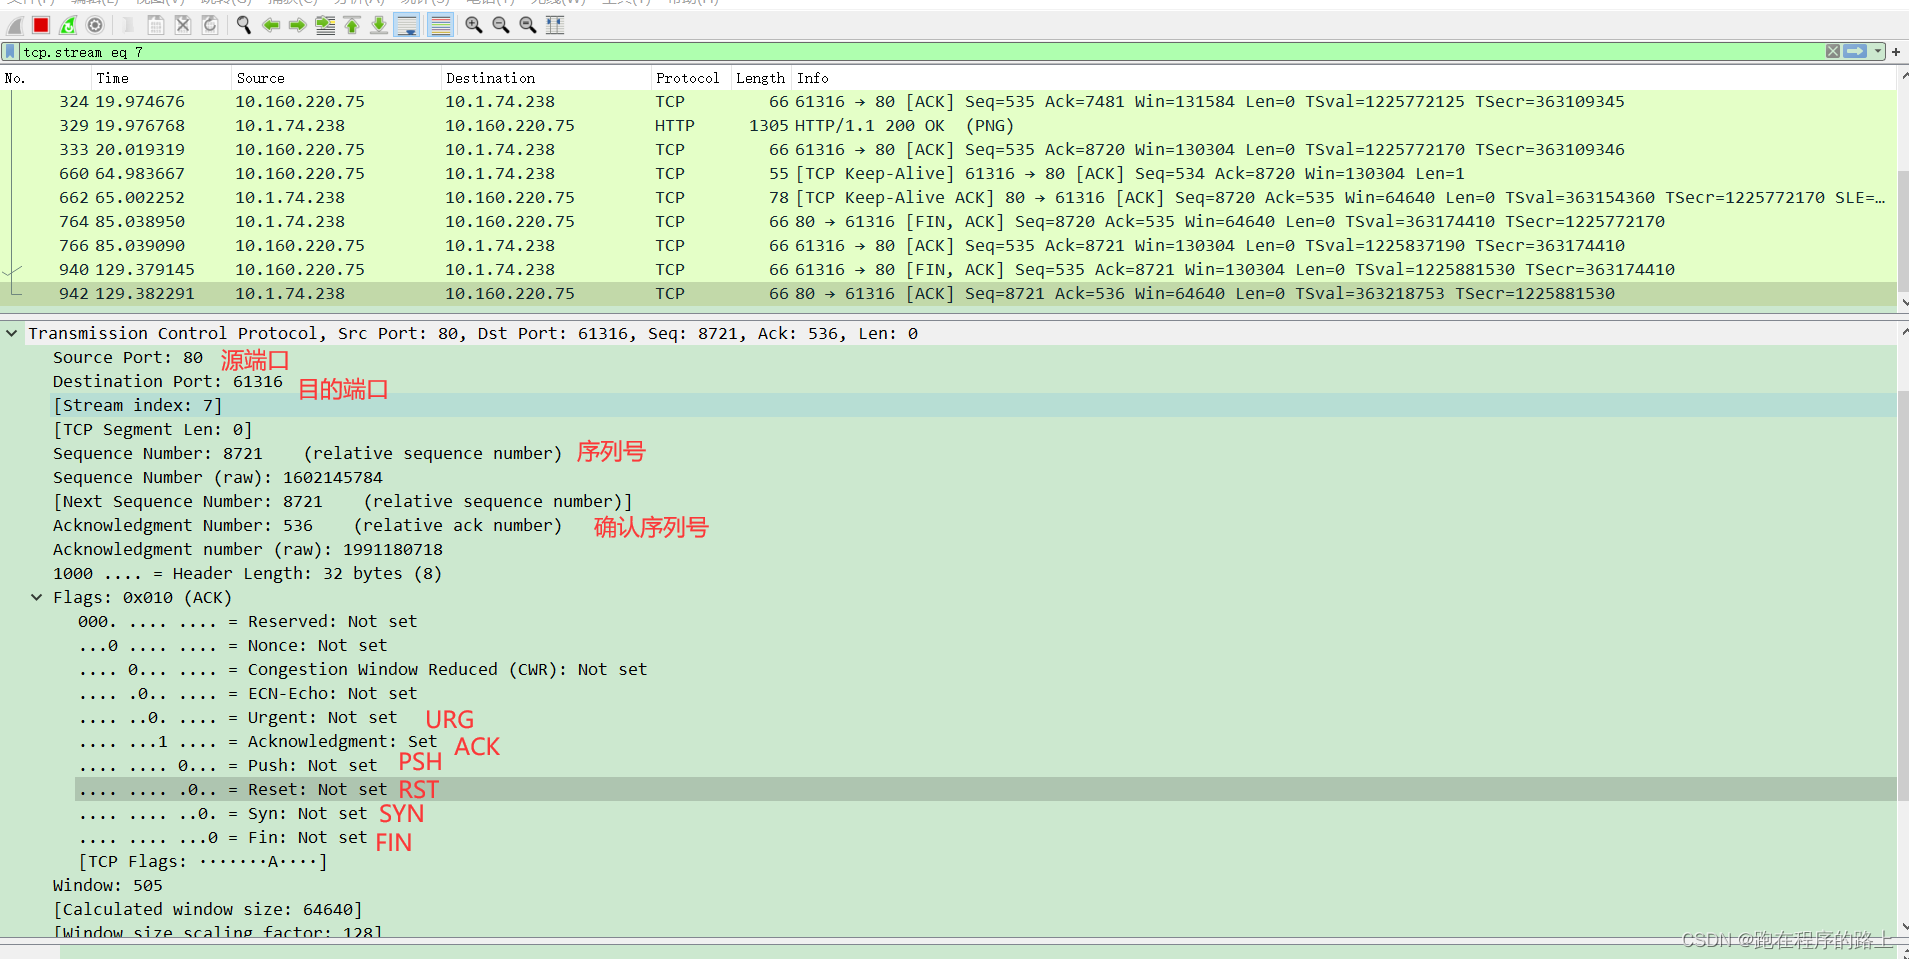Select packet 940 FIN, ACK row
The image size is (1909, 959).
[948, 270]
